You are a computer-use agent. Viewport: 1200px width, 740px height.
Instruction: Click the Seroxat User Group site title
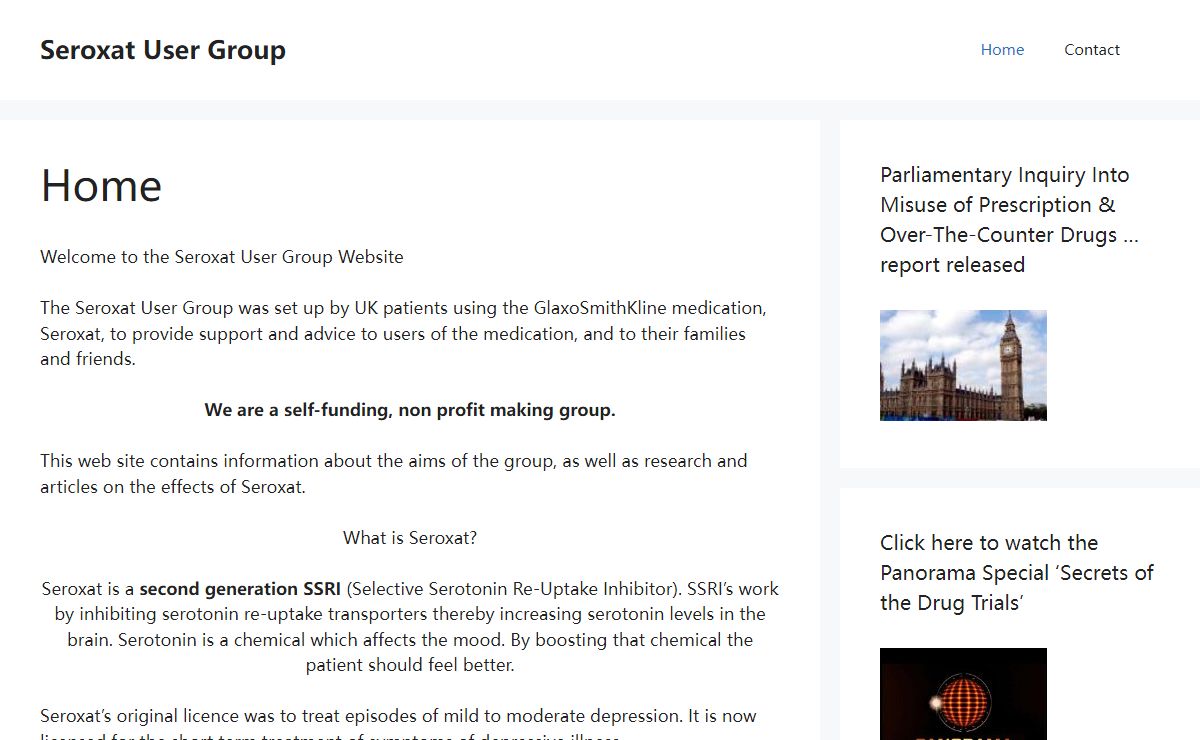point(163,50)
